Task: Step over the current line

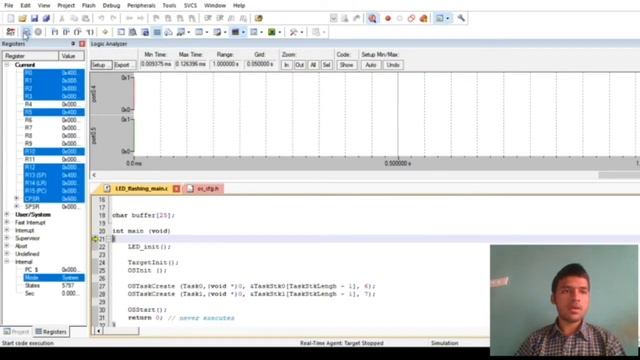Action: click(66, 32)
